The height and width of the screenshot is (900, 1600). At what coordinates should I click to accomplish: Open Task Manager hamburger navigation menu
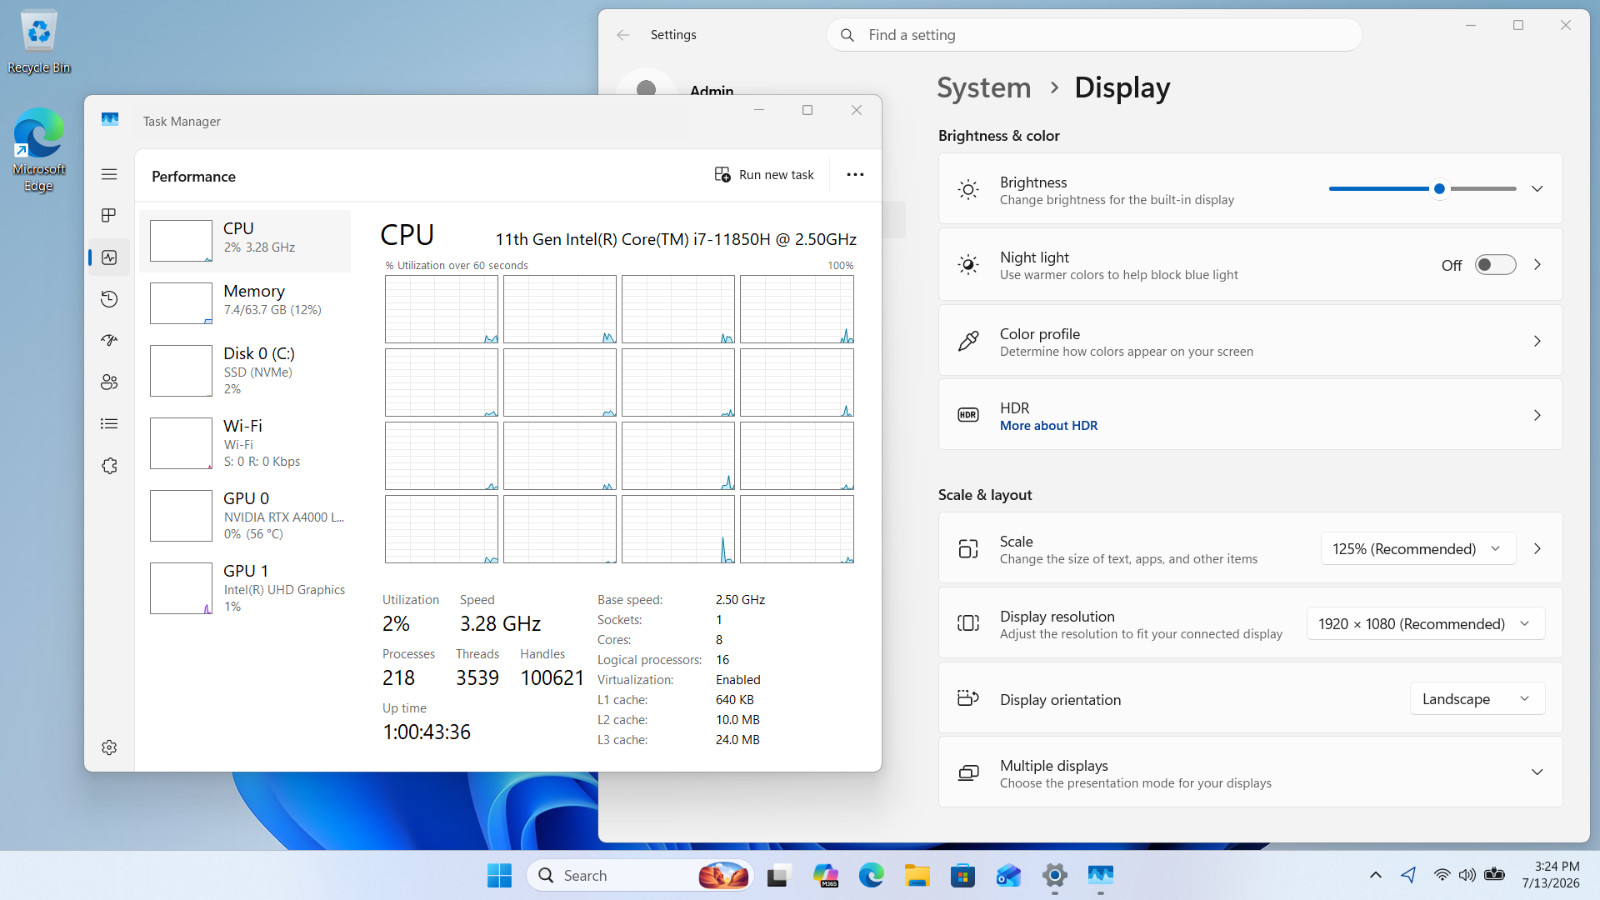(x=109, y=174)
